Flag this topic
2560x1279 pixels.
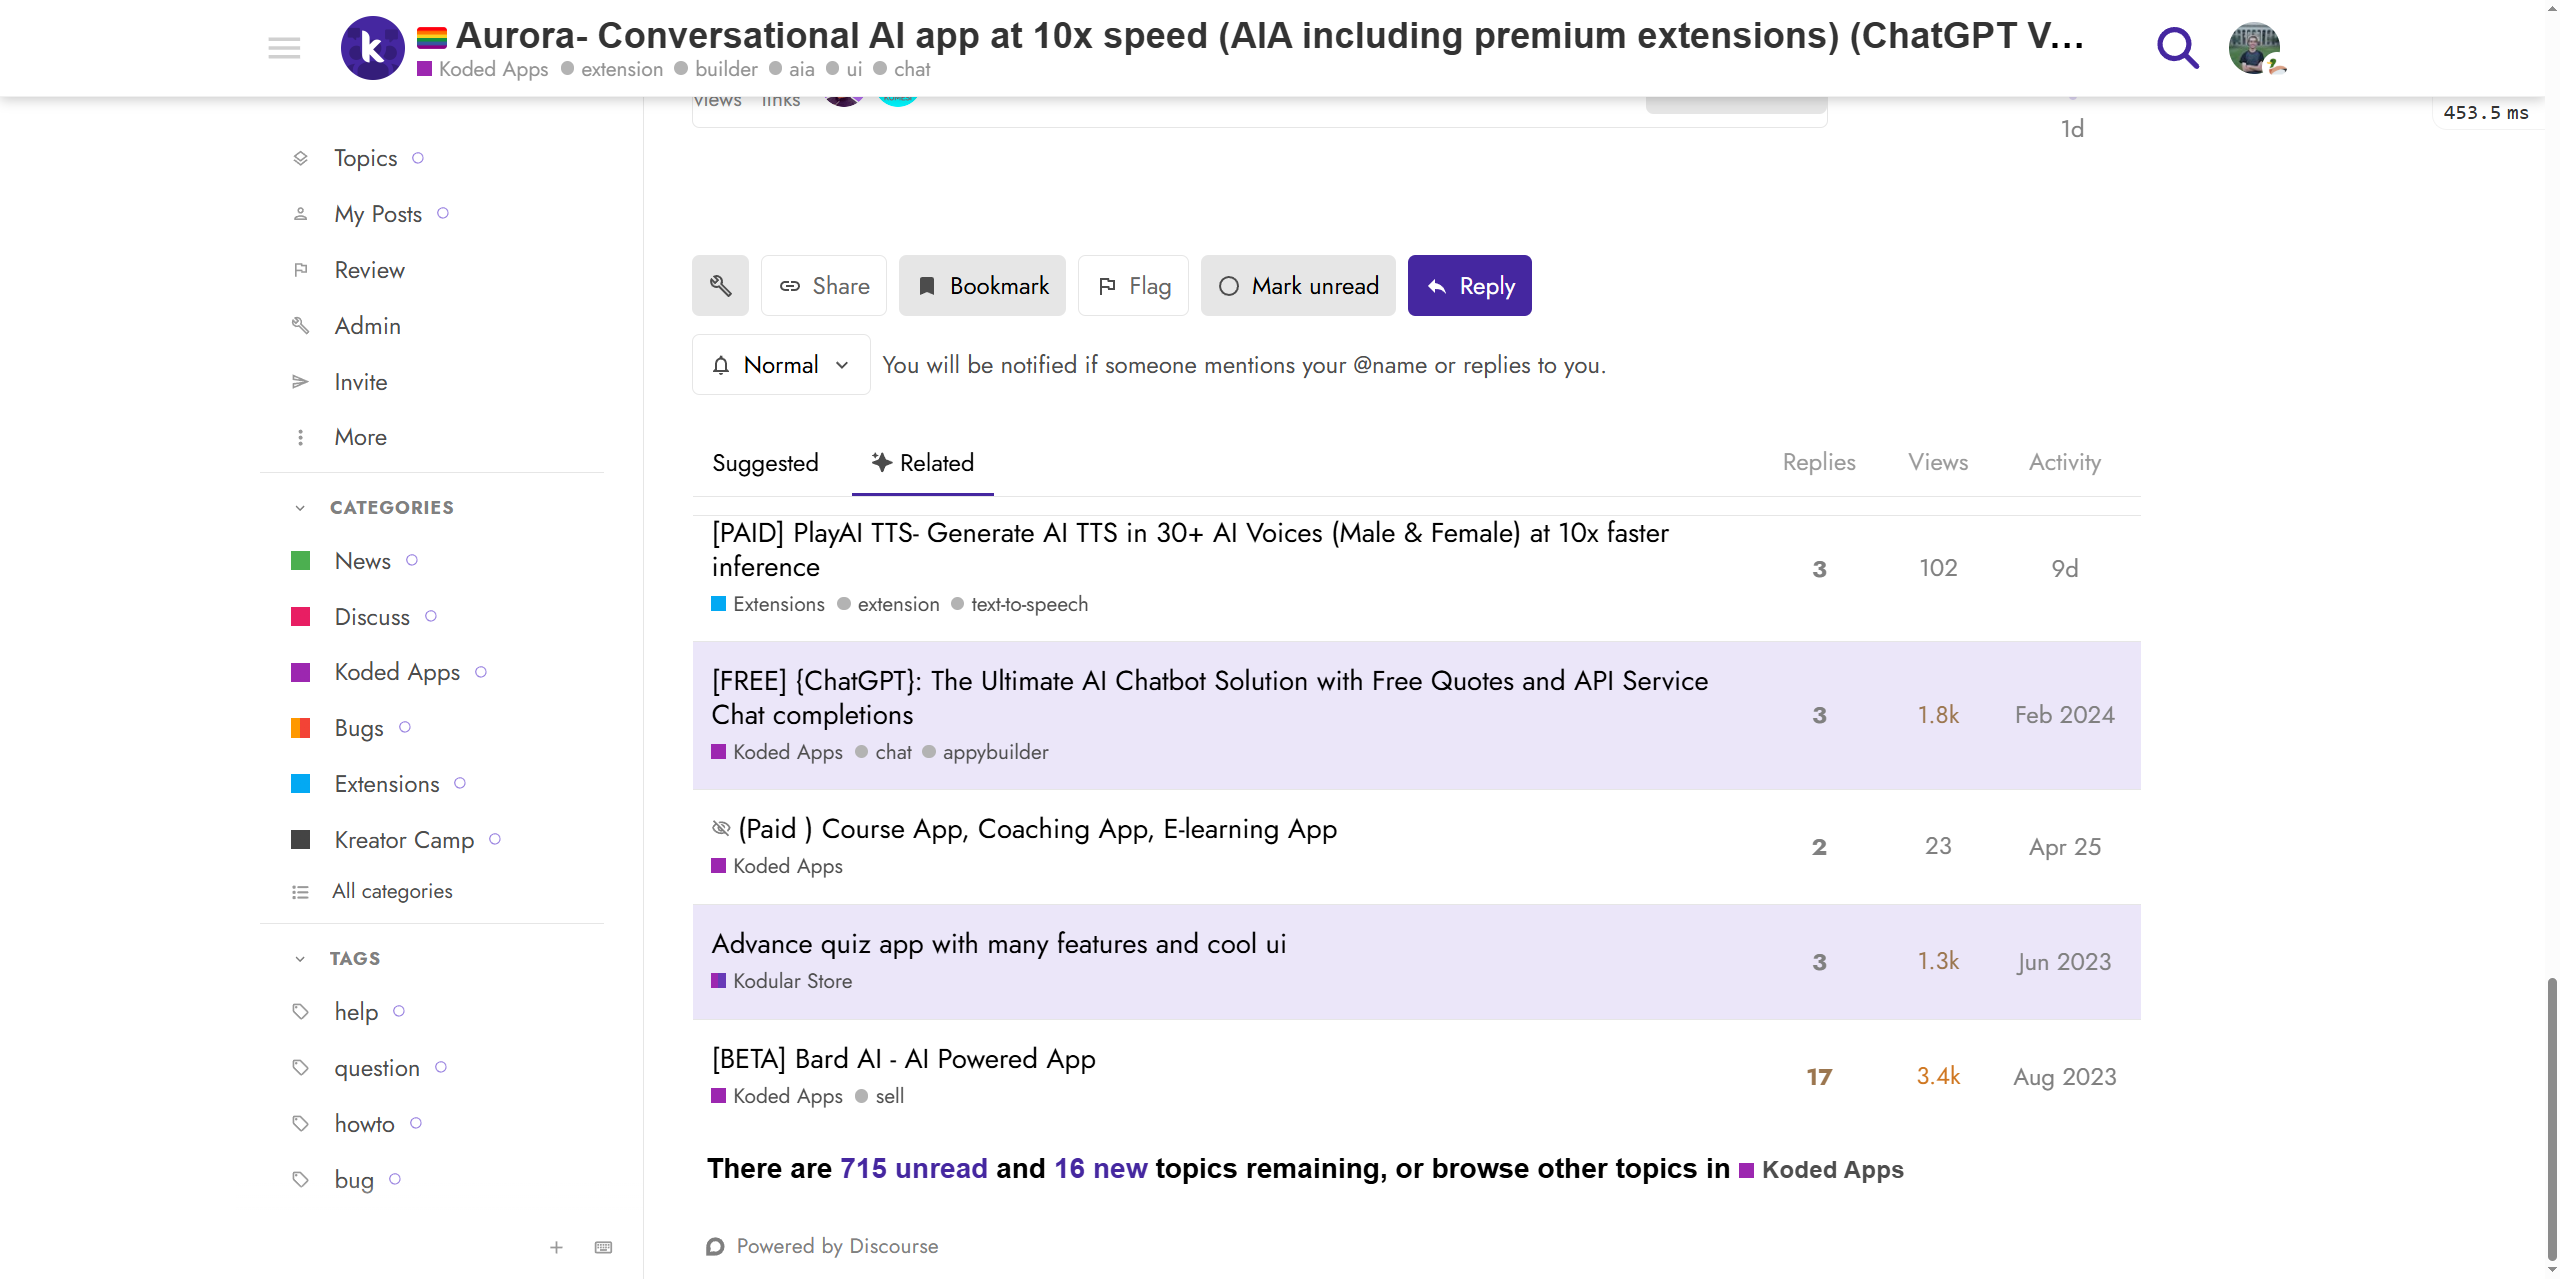(x=1133, y=286)
